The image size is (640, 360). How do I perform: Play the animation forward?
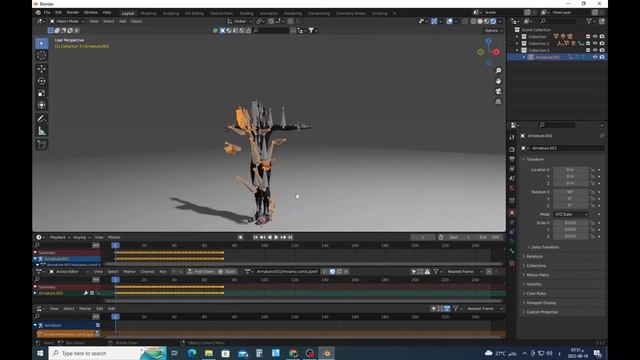coord(276,237)
